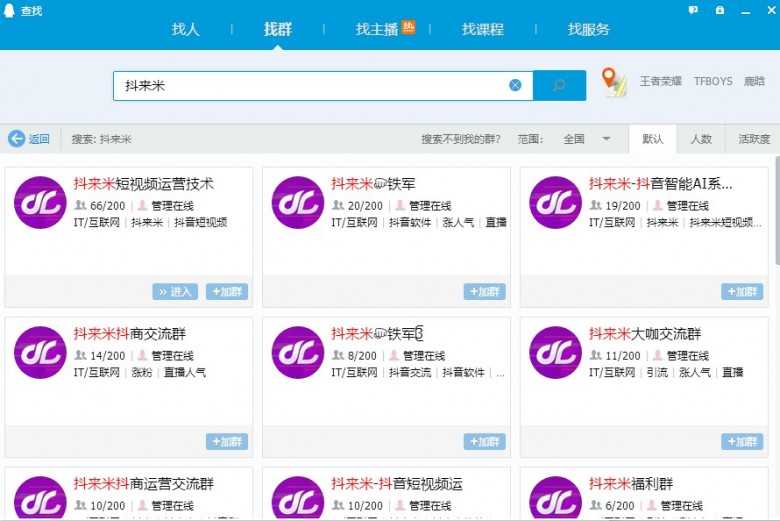
Task: Open avatar of 抖来米福利群
Action: pyautogui.click(x=556, y=498)
